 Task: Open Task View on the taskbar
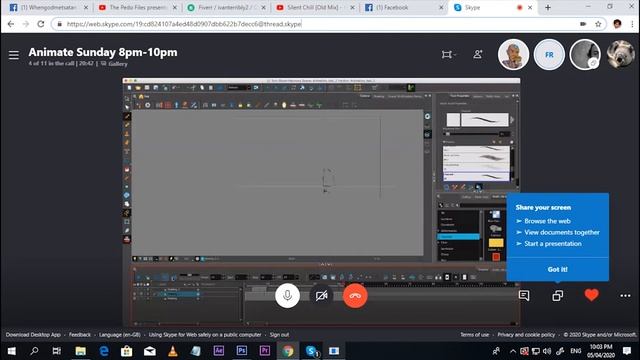[57, 351]
